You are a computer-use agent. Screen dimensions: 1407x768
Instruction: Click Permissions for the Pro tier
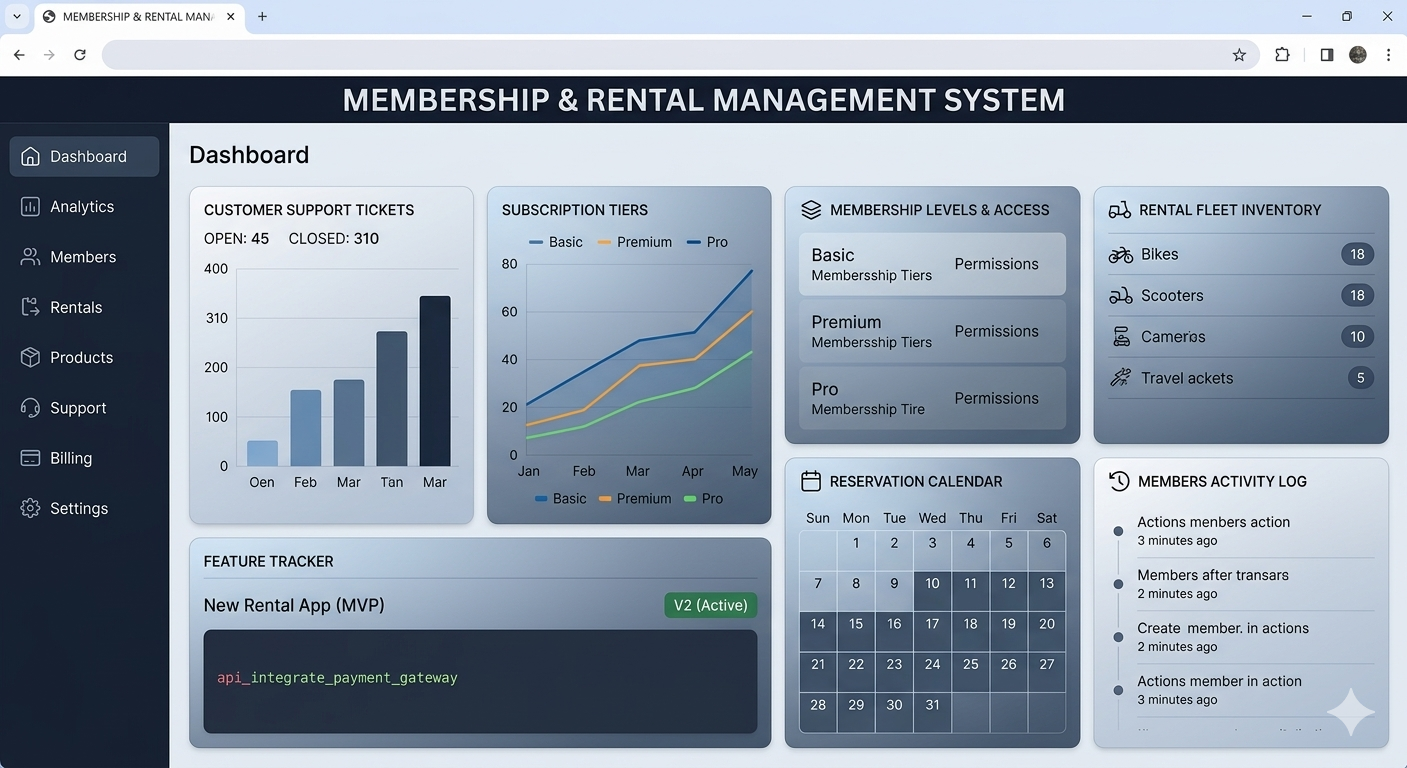coord(995,398)
